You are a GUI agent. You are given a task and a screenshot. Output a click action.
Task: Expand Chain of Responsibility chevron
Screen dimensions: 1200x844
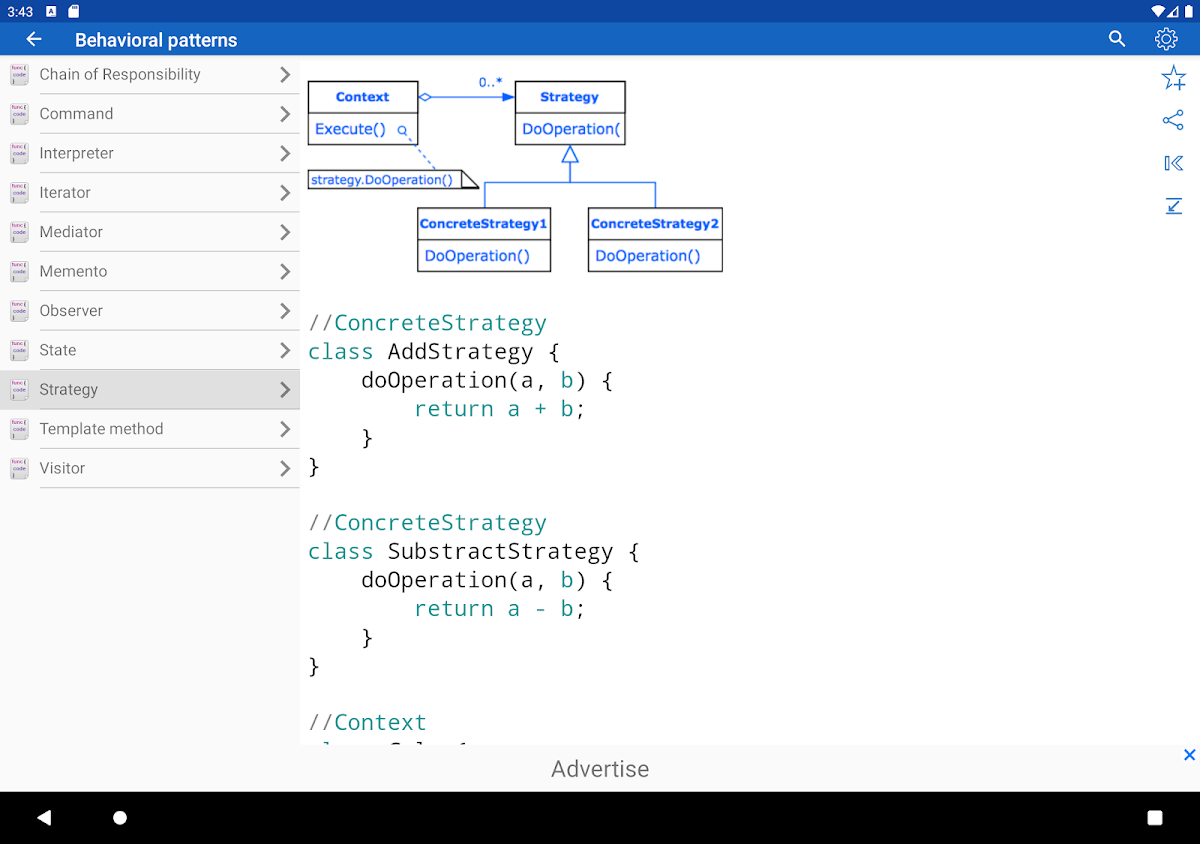285,75
